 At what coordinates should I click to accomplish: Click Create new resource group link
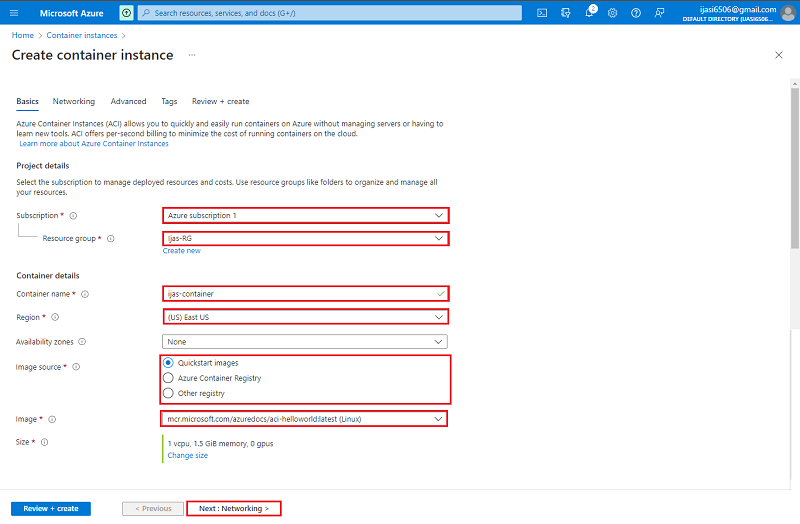182,251
